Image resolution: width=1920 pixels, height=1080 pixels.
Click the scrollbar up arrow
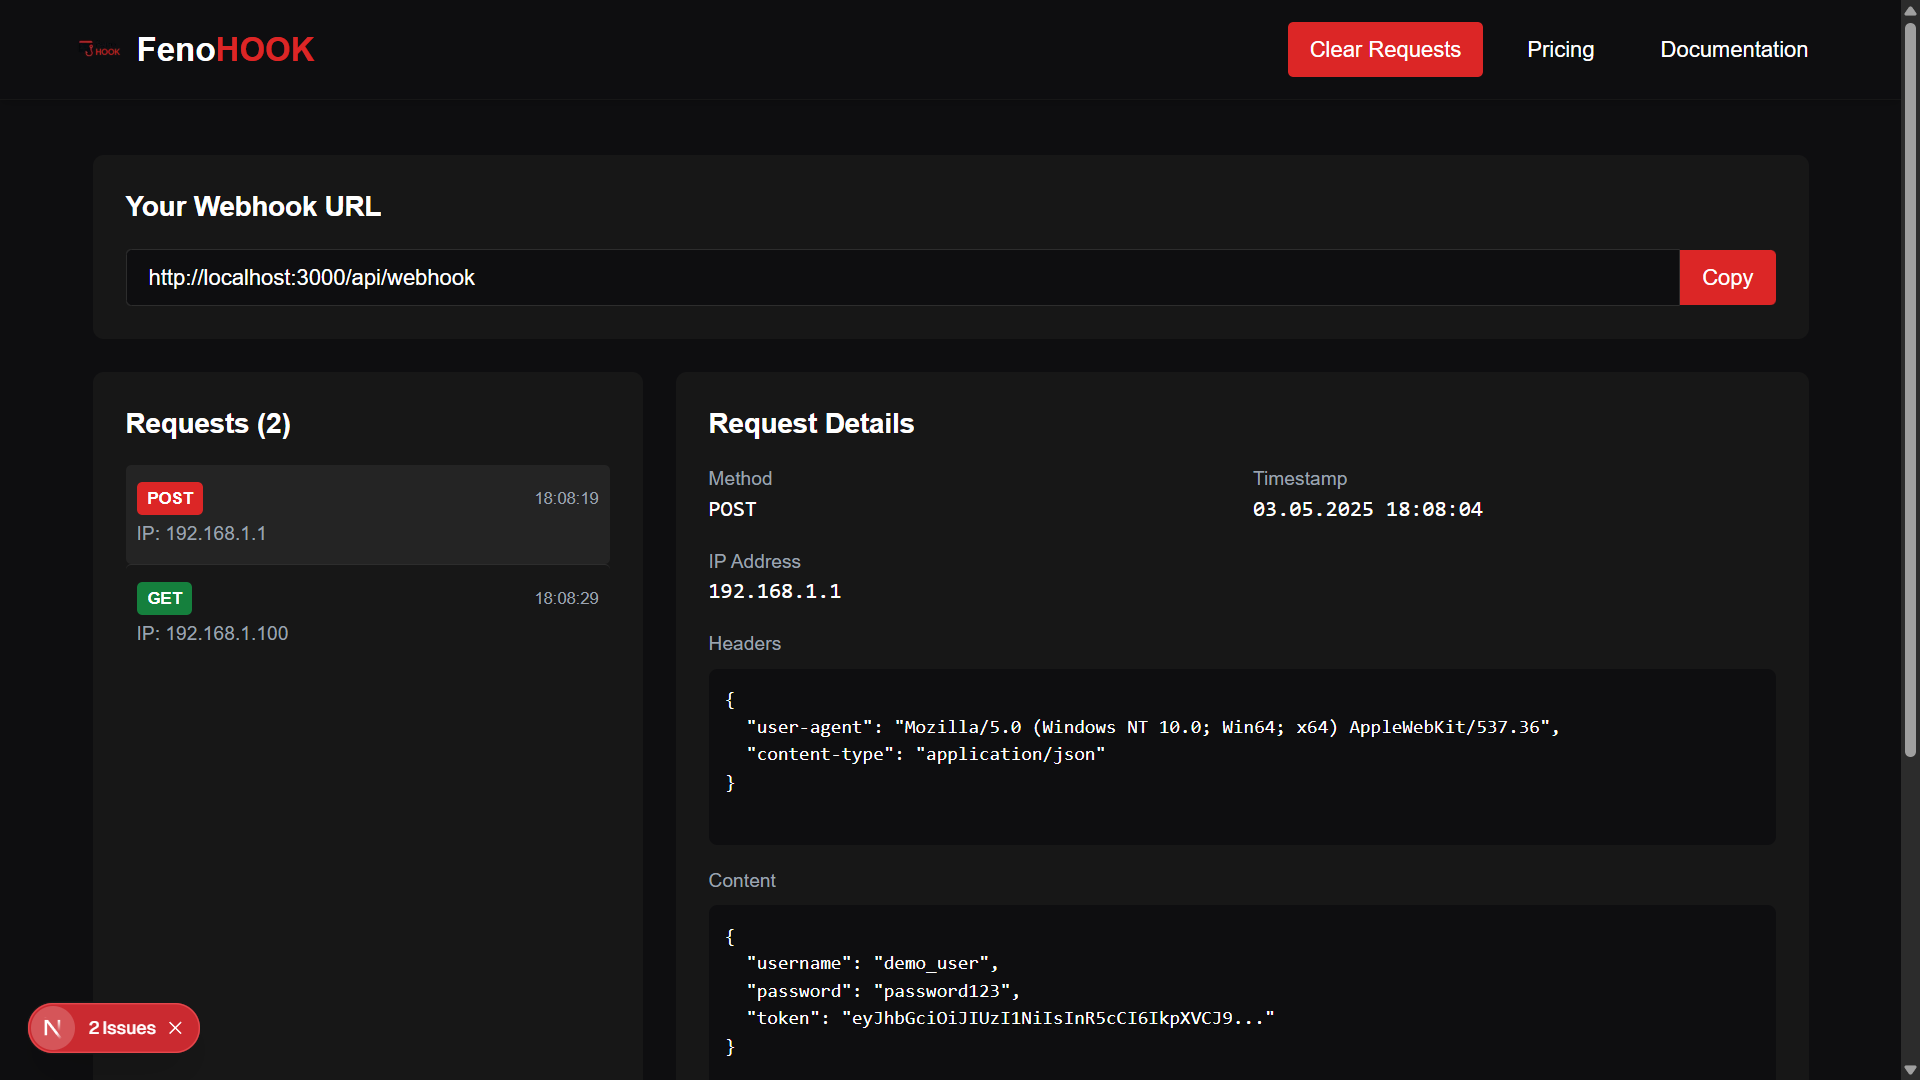pos(1910,10)
